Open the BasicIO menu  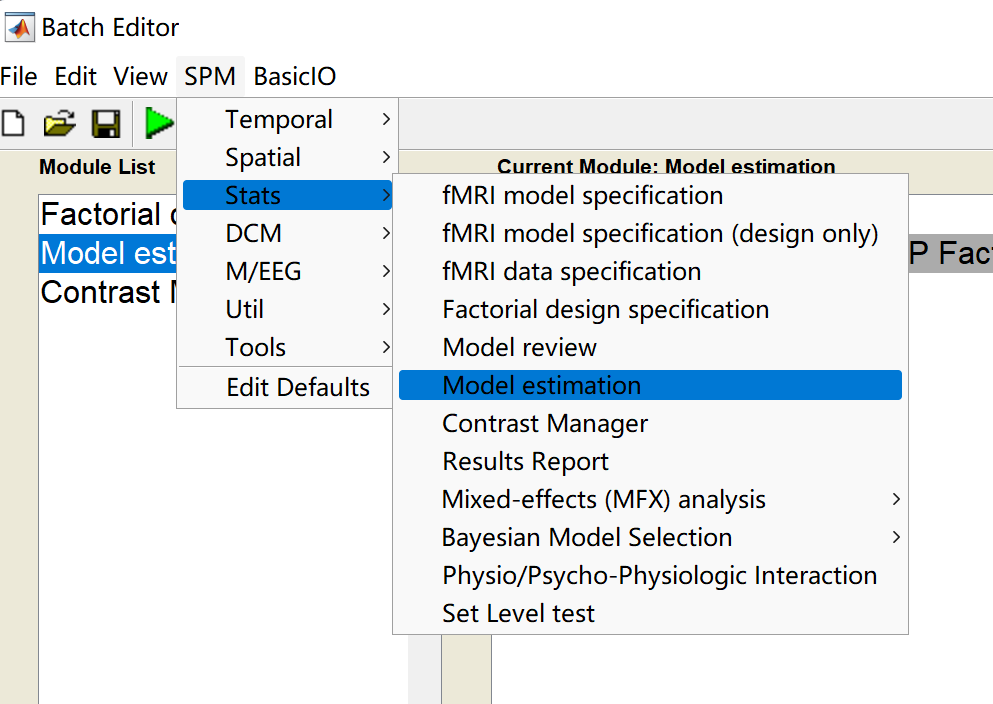point(295,76)
